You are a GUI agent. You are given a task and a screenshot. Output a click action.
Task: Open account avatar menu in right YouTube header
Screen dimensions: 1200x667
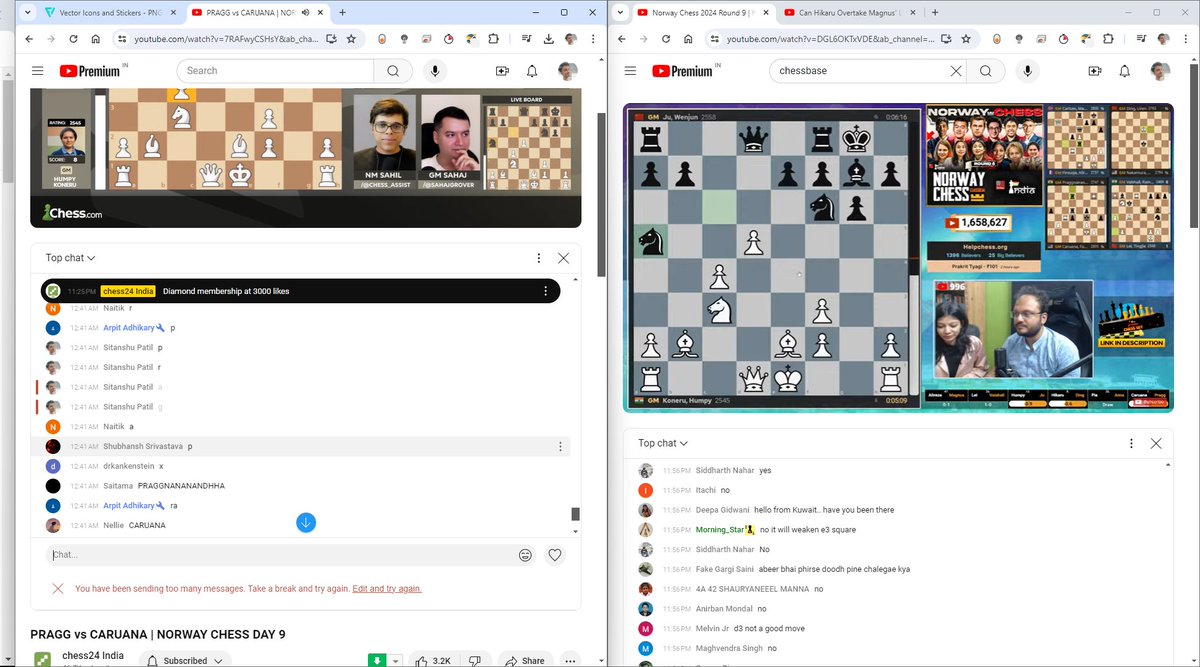pos(1159,71)
